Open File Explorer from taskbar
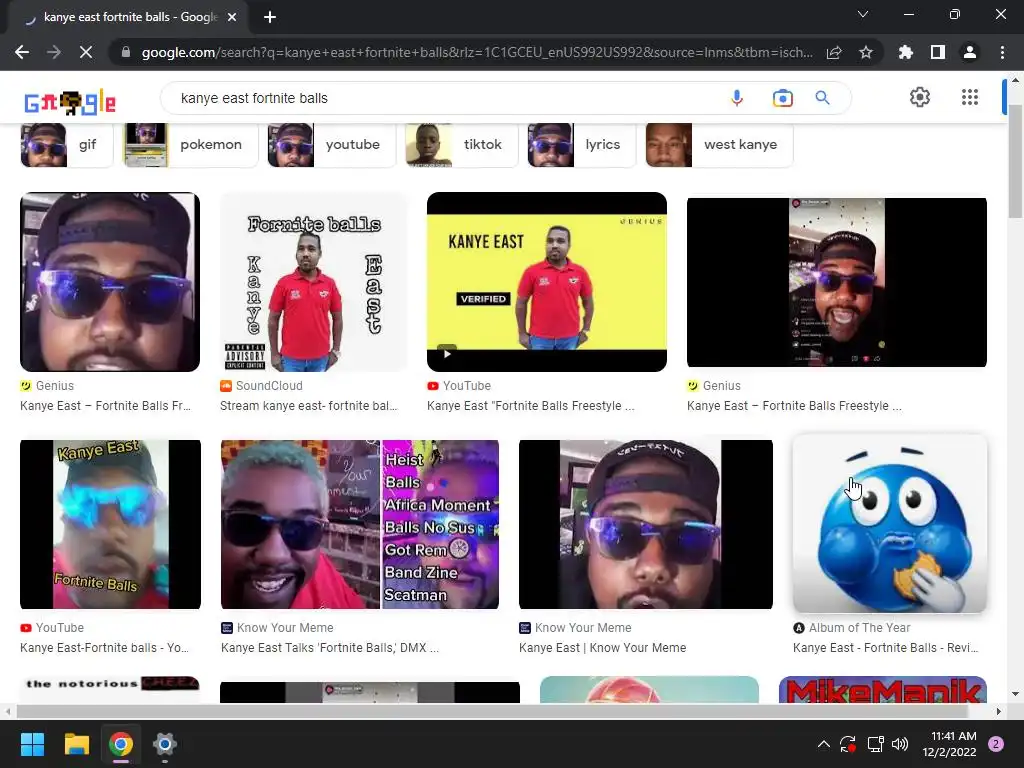Viewport: 1024px width, 768px height. (x=76, y=744)
